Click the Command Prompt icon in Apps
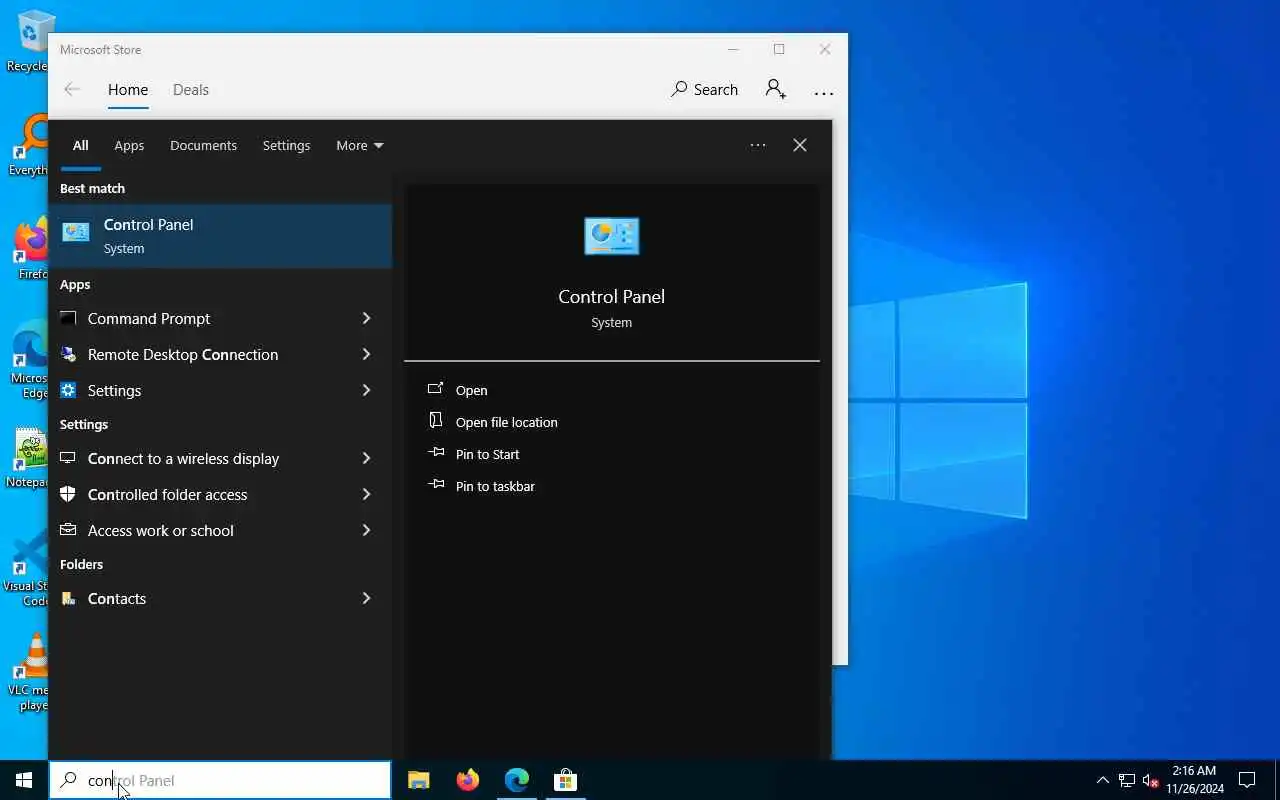The width and height of the screenshot is (1280, 800). [68, 318]
